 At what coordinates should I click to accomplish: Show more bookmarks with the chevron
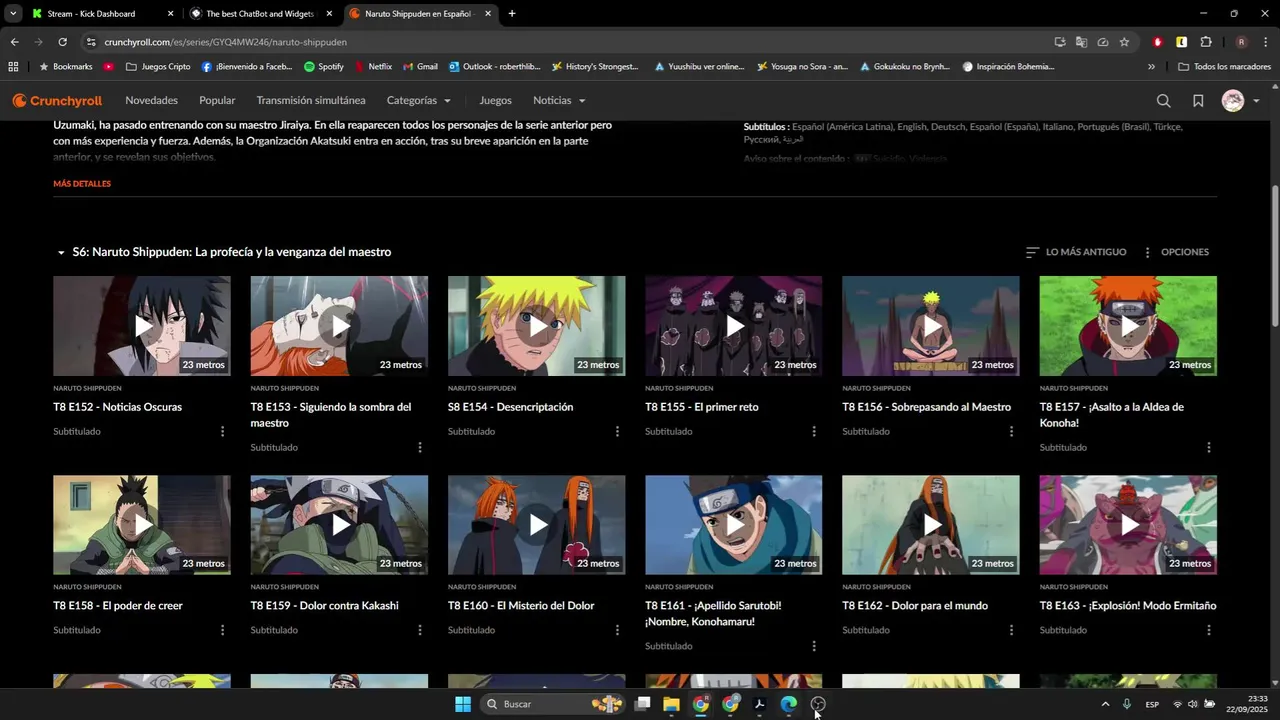[1151, 67]
